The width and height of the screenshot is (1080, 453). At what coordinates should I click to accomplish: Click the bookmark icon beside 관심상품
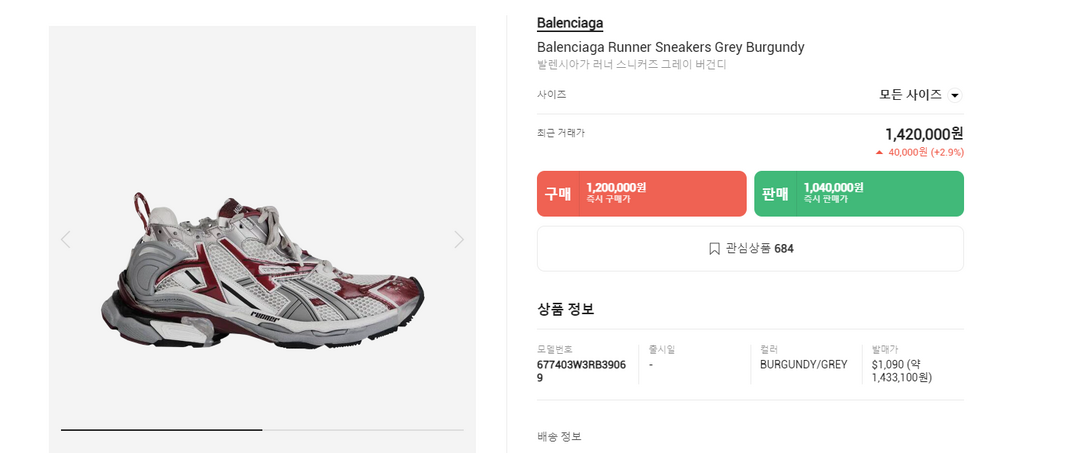[714, 248]
